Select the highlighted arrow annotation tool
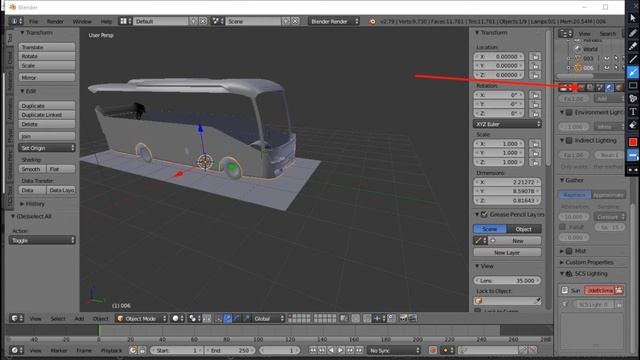This screenshot has width=640, height=360. [x=633, y=73]
